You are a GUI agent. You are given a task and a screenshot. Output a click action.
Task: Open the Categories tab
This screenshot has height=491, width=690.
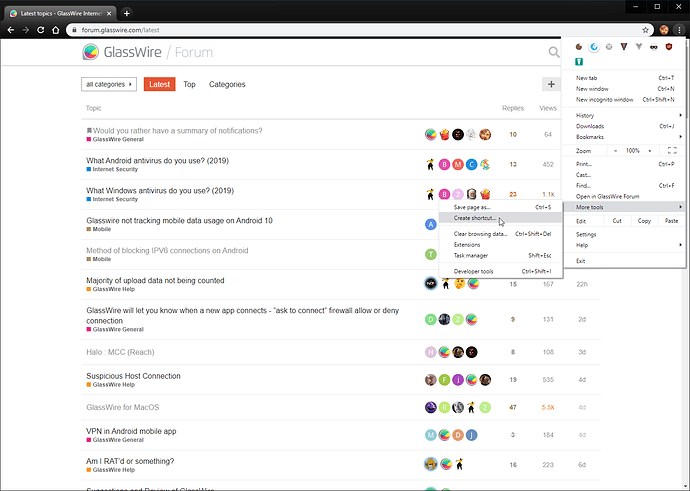(227, 85)
